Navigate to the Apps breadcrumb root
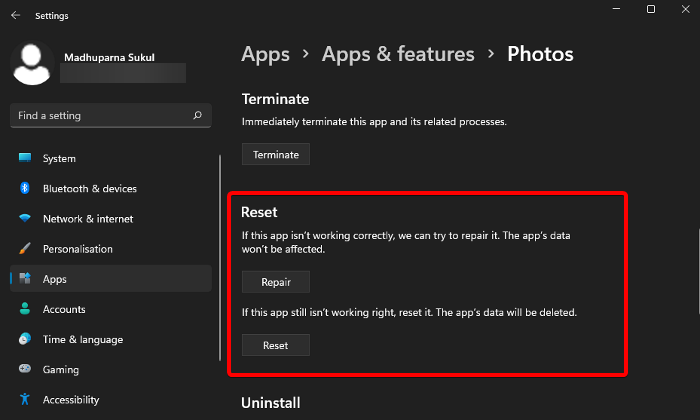Screen dimensions: 700x420 (x=266, y=53)
